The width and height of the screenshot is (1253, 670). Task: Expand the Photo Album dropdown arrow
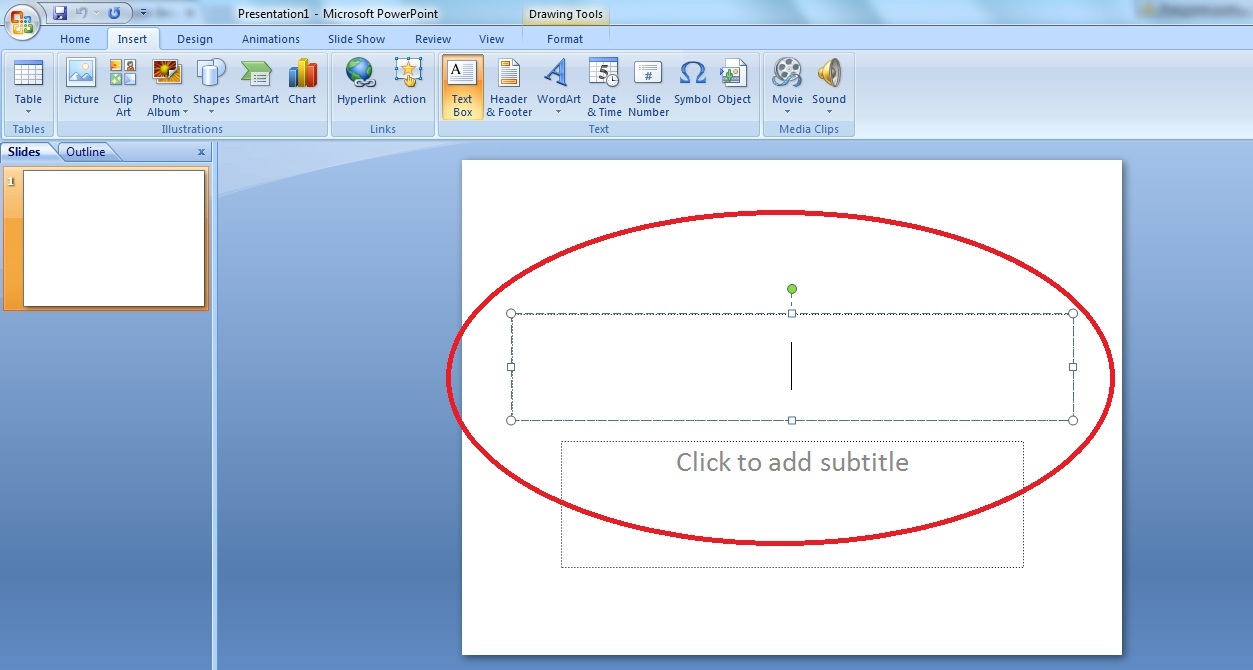tap(185, 112)
